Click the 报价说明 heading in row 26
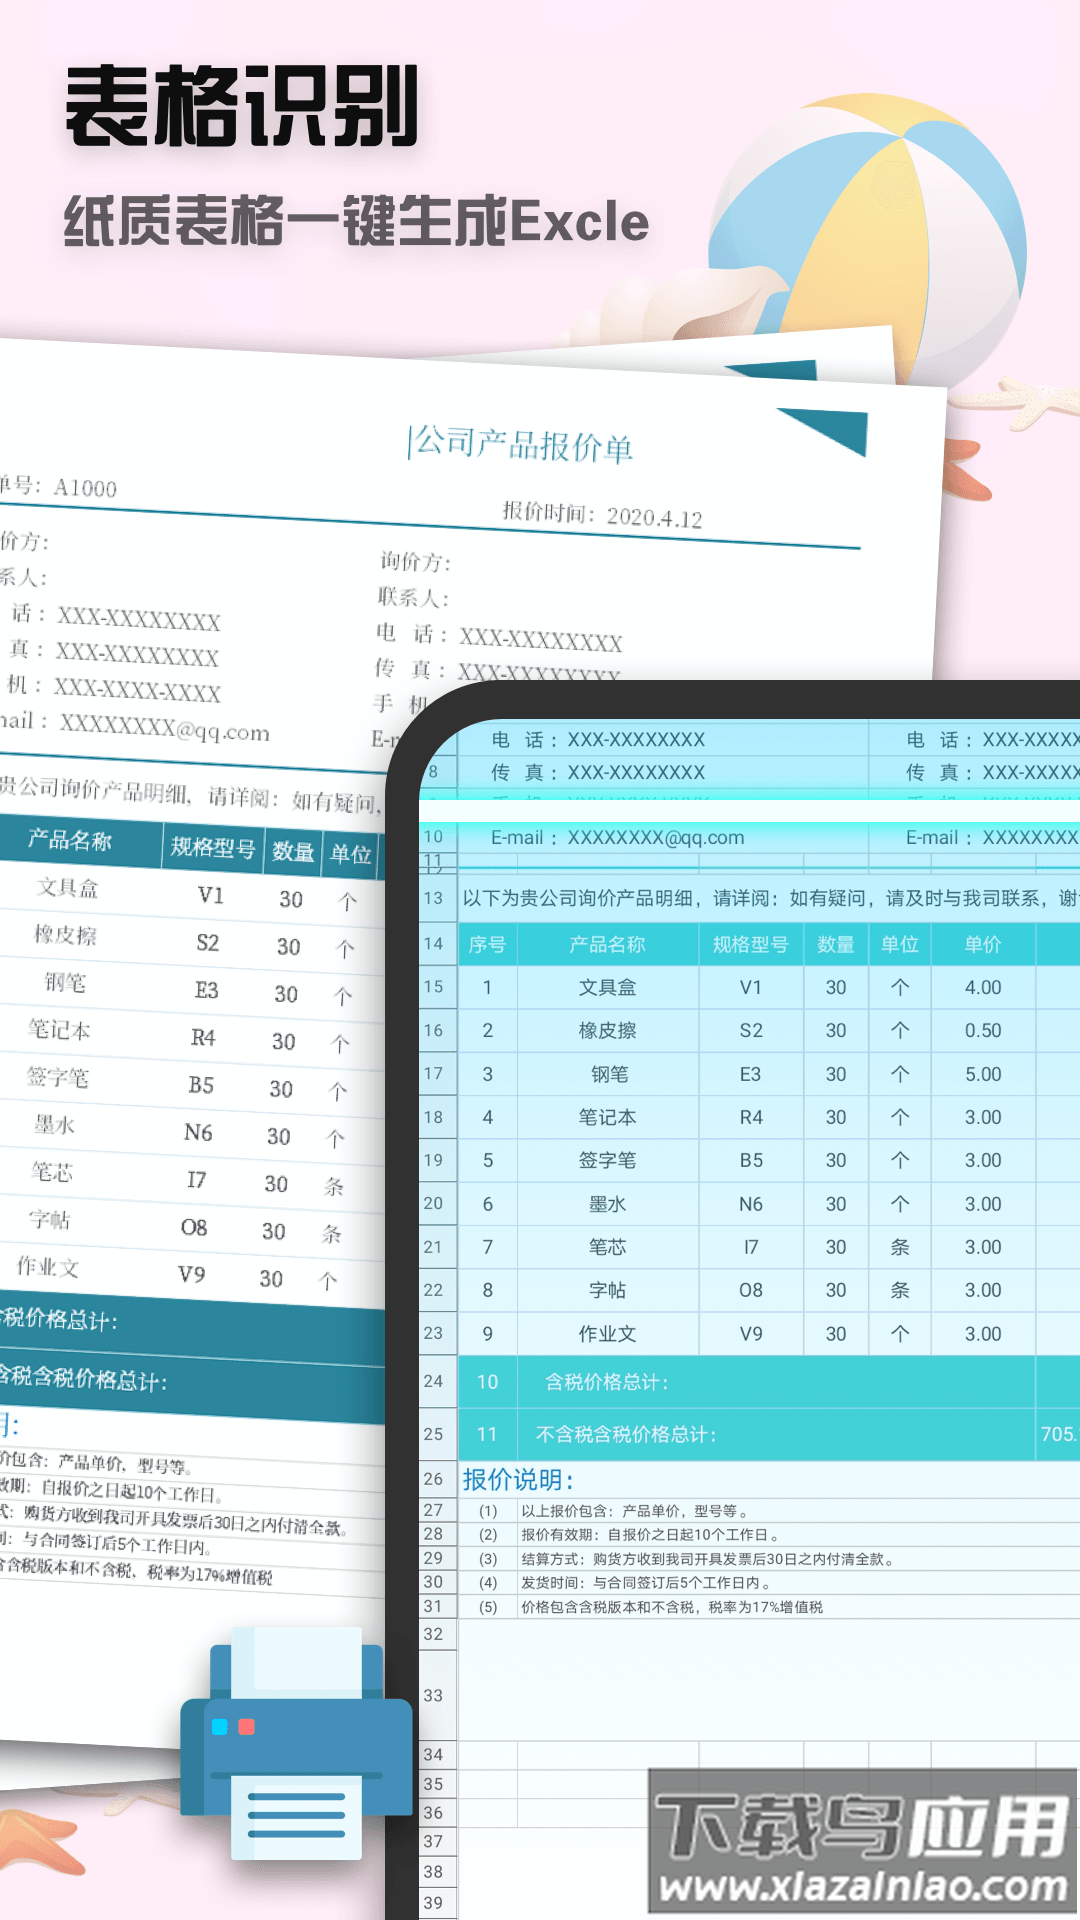The width and height of the screenshot is (1080, 1920). click(x=518, y=1480)
